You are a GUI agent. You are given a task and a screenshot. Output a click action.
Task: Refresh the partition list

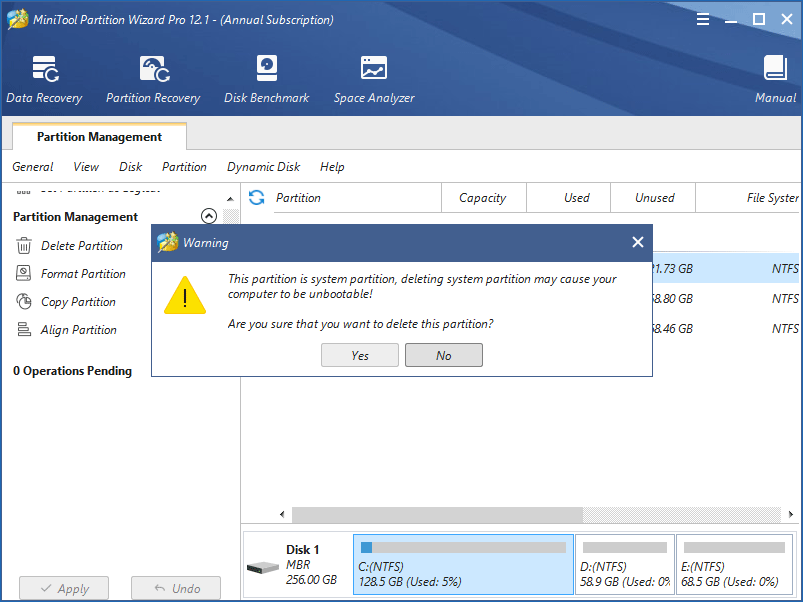coord(257,198)
